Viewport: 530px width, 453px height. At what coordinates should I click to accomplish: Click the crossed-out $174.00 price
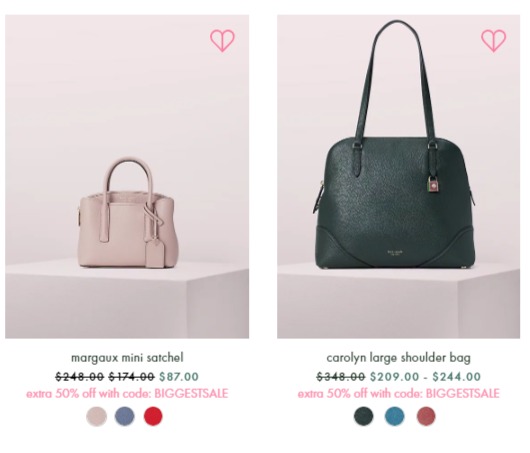[131, 376]
